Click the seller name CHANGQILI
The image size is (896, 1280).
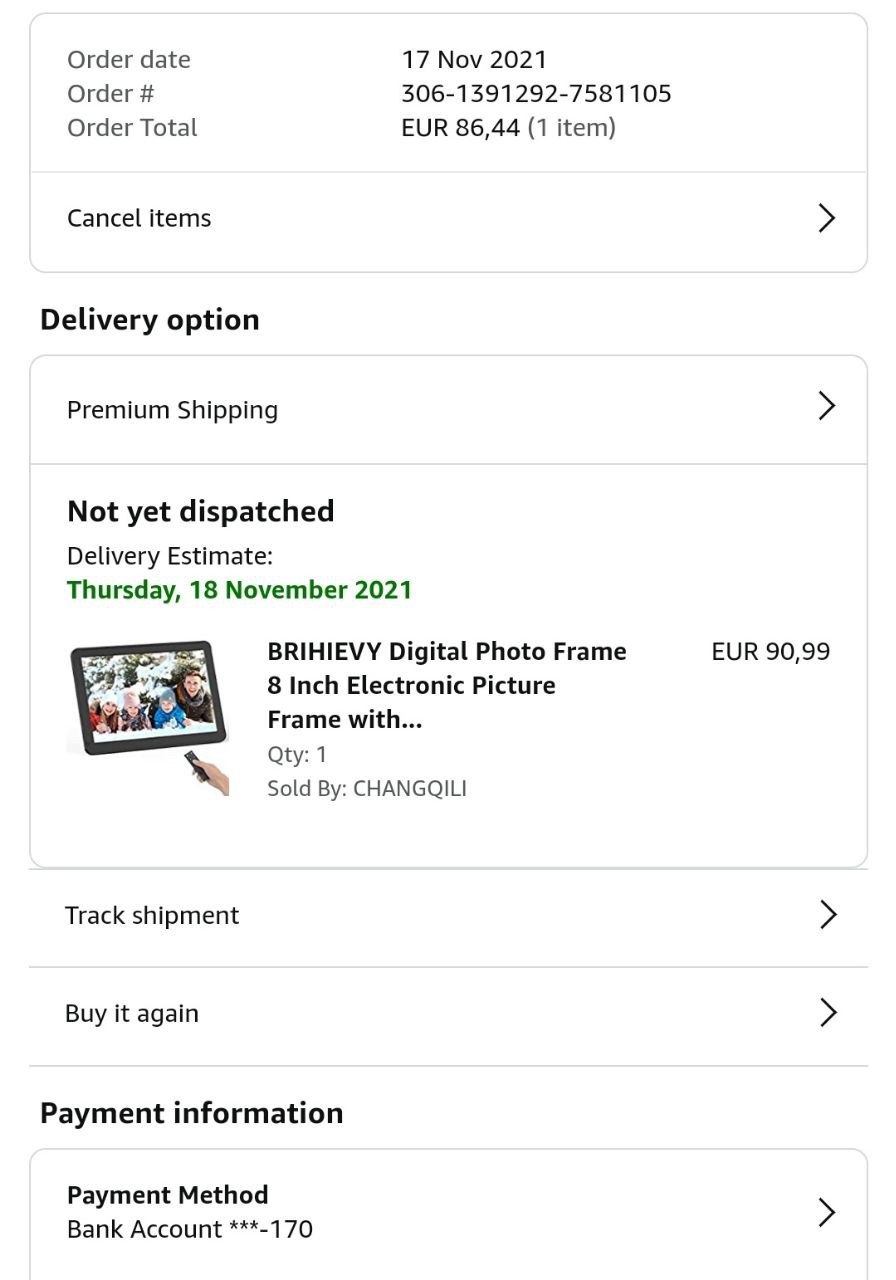(410, 788)
